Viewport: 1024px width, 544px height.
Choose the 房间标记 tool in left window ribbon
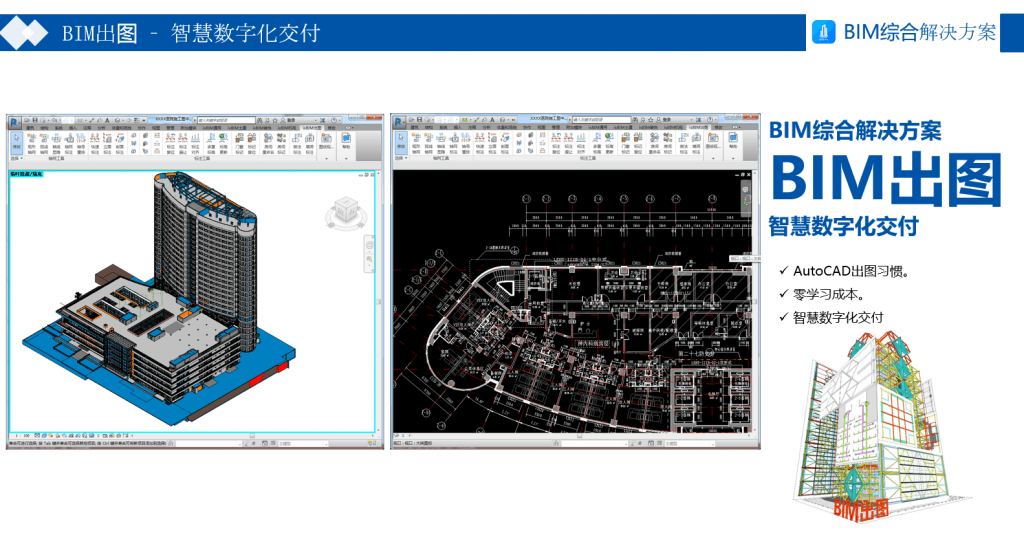click(x=281, y=143)
